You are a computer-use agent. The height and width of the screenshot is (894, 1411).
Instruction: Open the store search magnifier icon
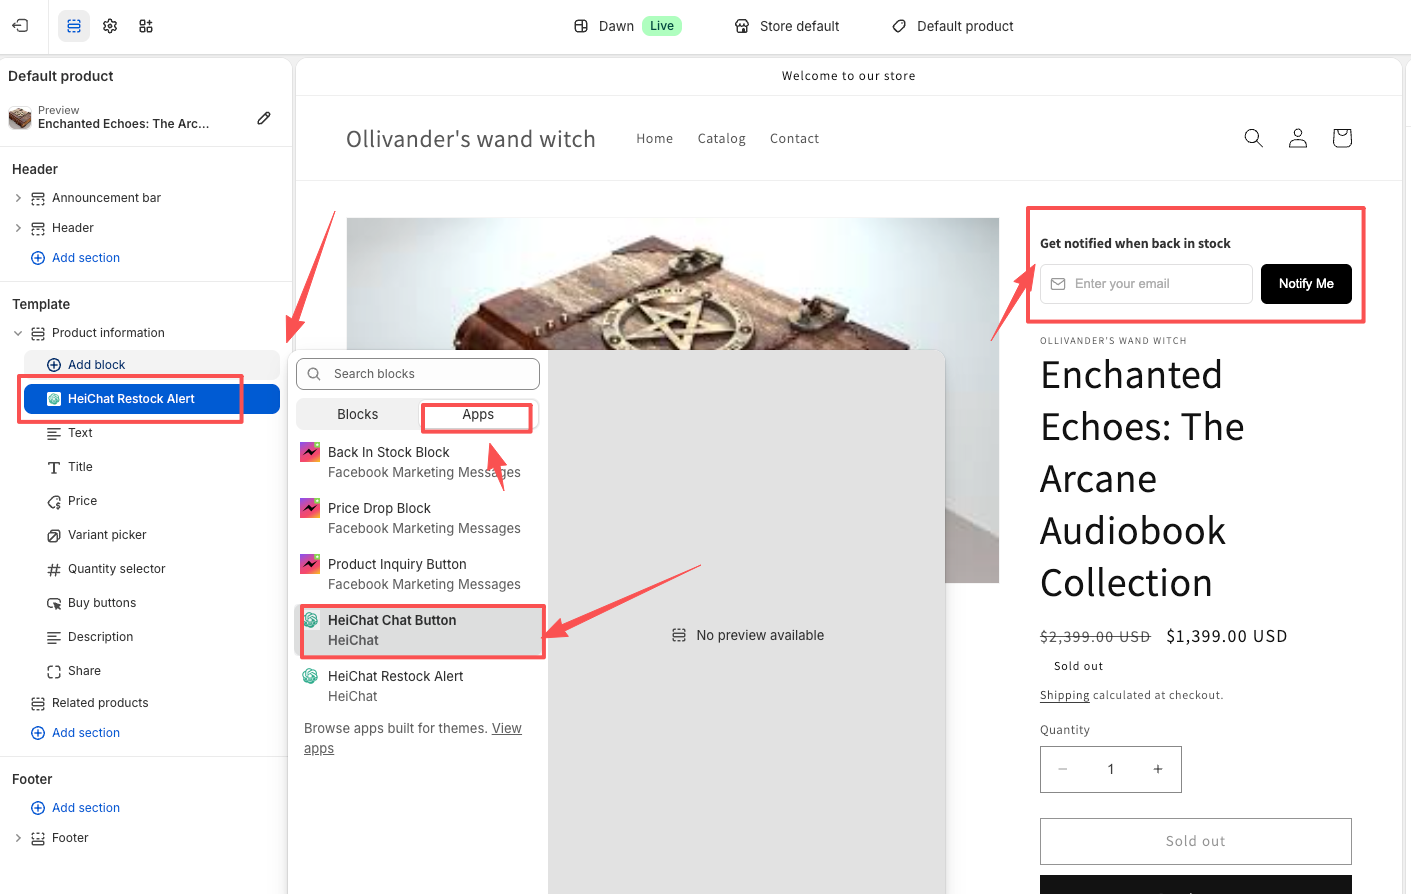point(1253,138)
